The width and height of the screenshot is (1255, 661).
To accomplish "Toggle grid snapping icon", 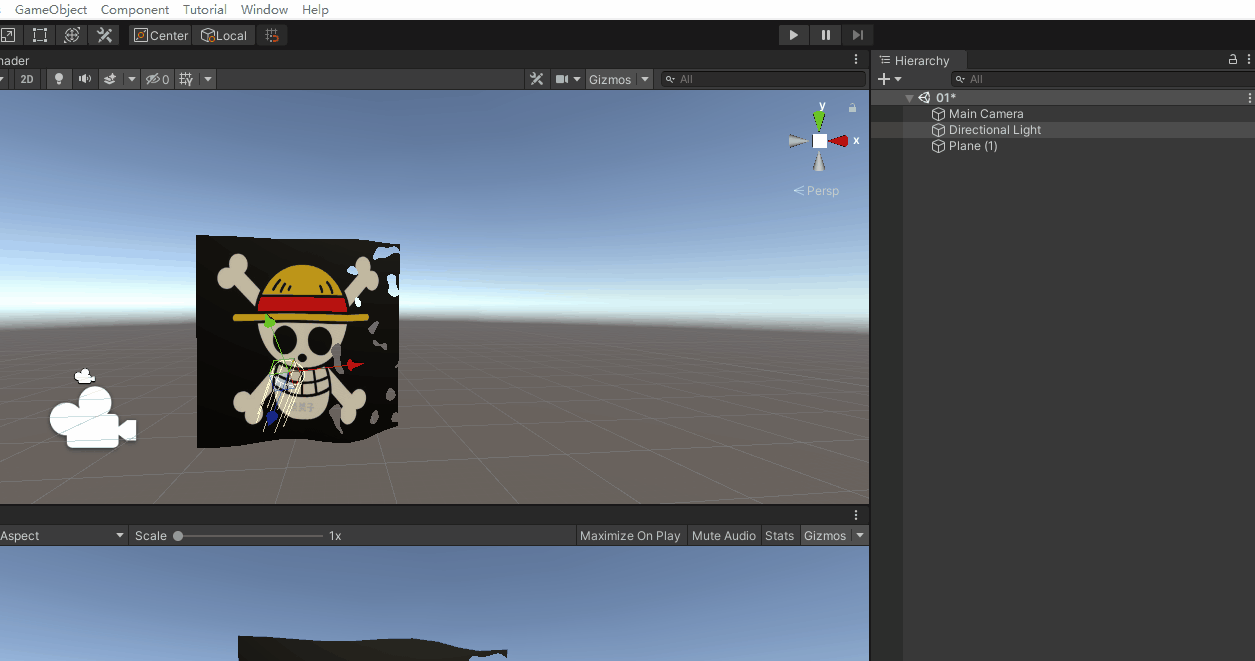I will click(272, 35).
